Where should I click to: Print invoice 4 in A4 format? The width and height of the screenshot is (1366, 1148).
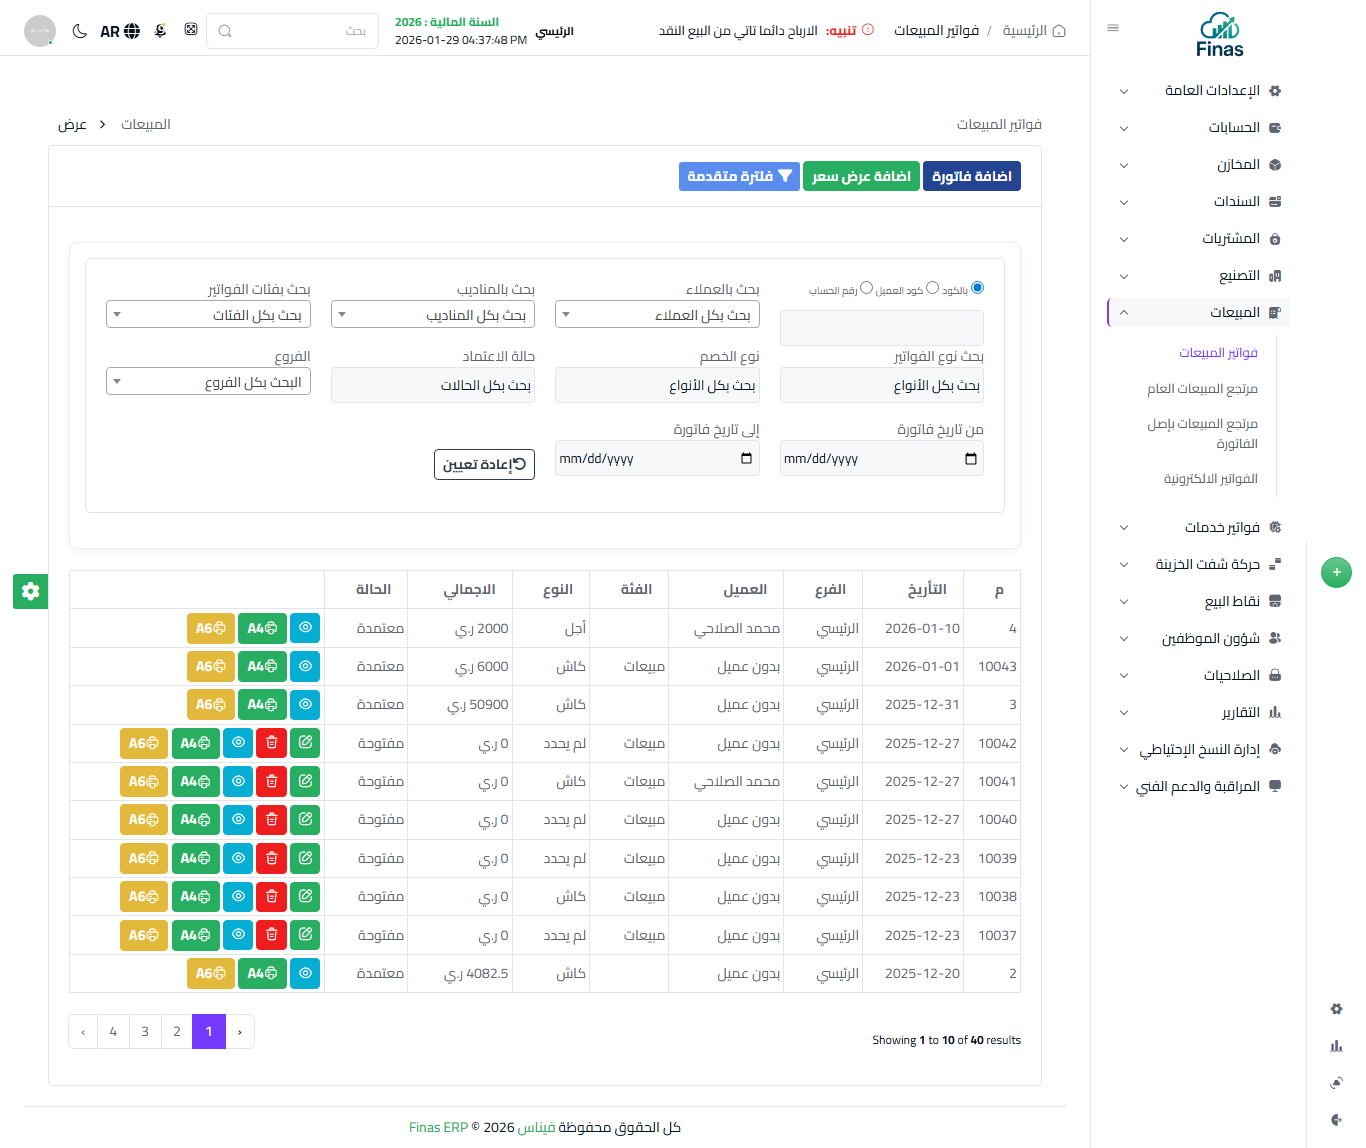[262, 628]
